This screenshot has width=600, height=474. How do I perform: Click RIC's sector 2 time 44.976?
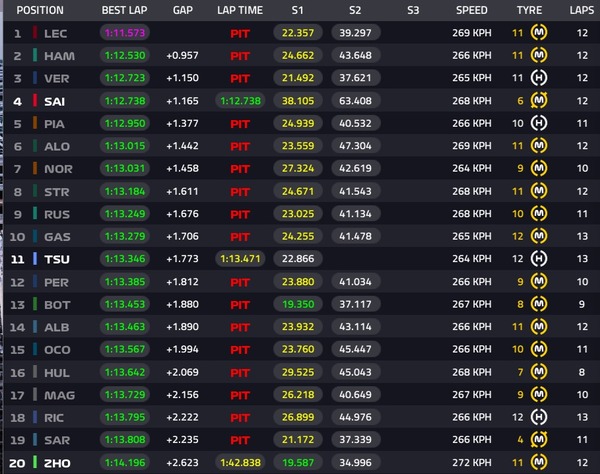[x=355, y=417]
